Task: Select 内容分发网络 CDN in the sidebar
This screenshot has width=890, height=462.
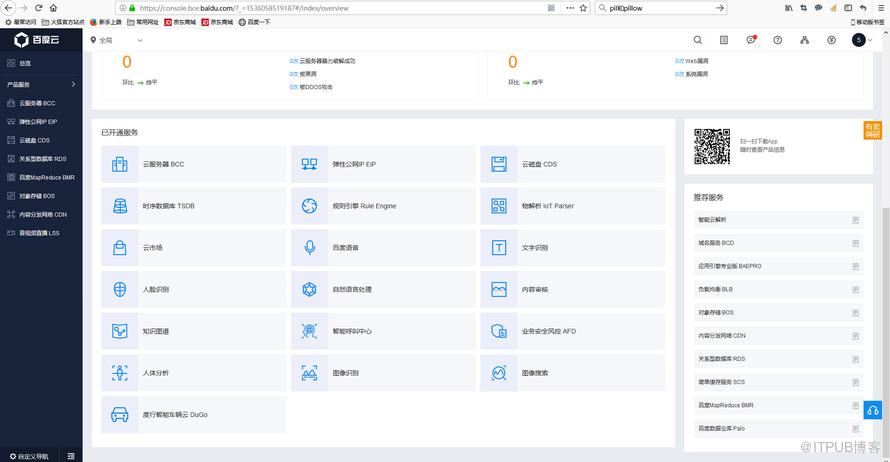Action: pos(41,215)
